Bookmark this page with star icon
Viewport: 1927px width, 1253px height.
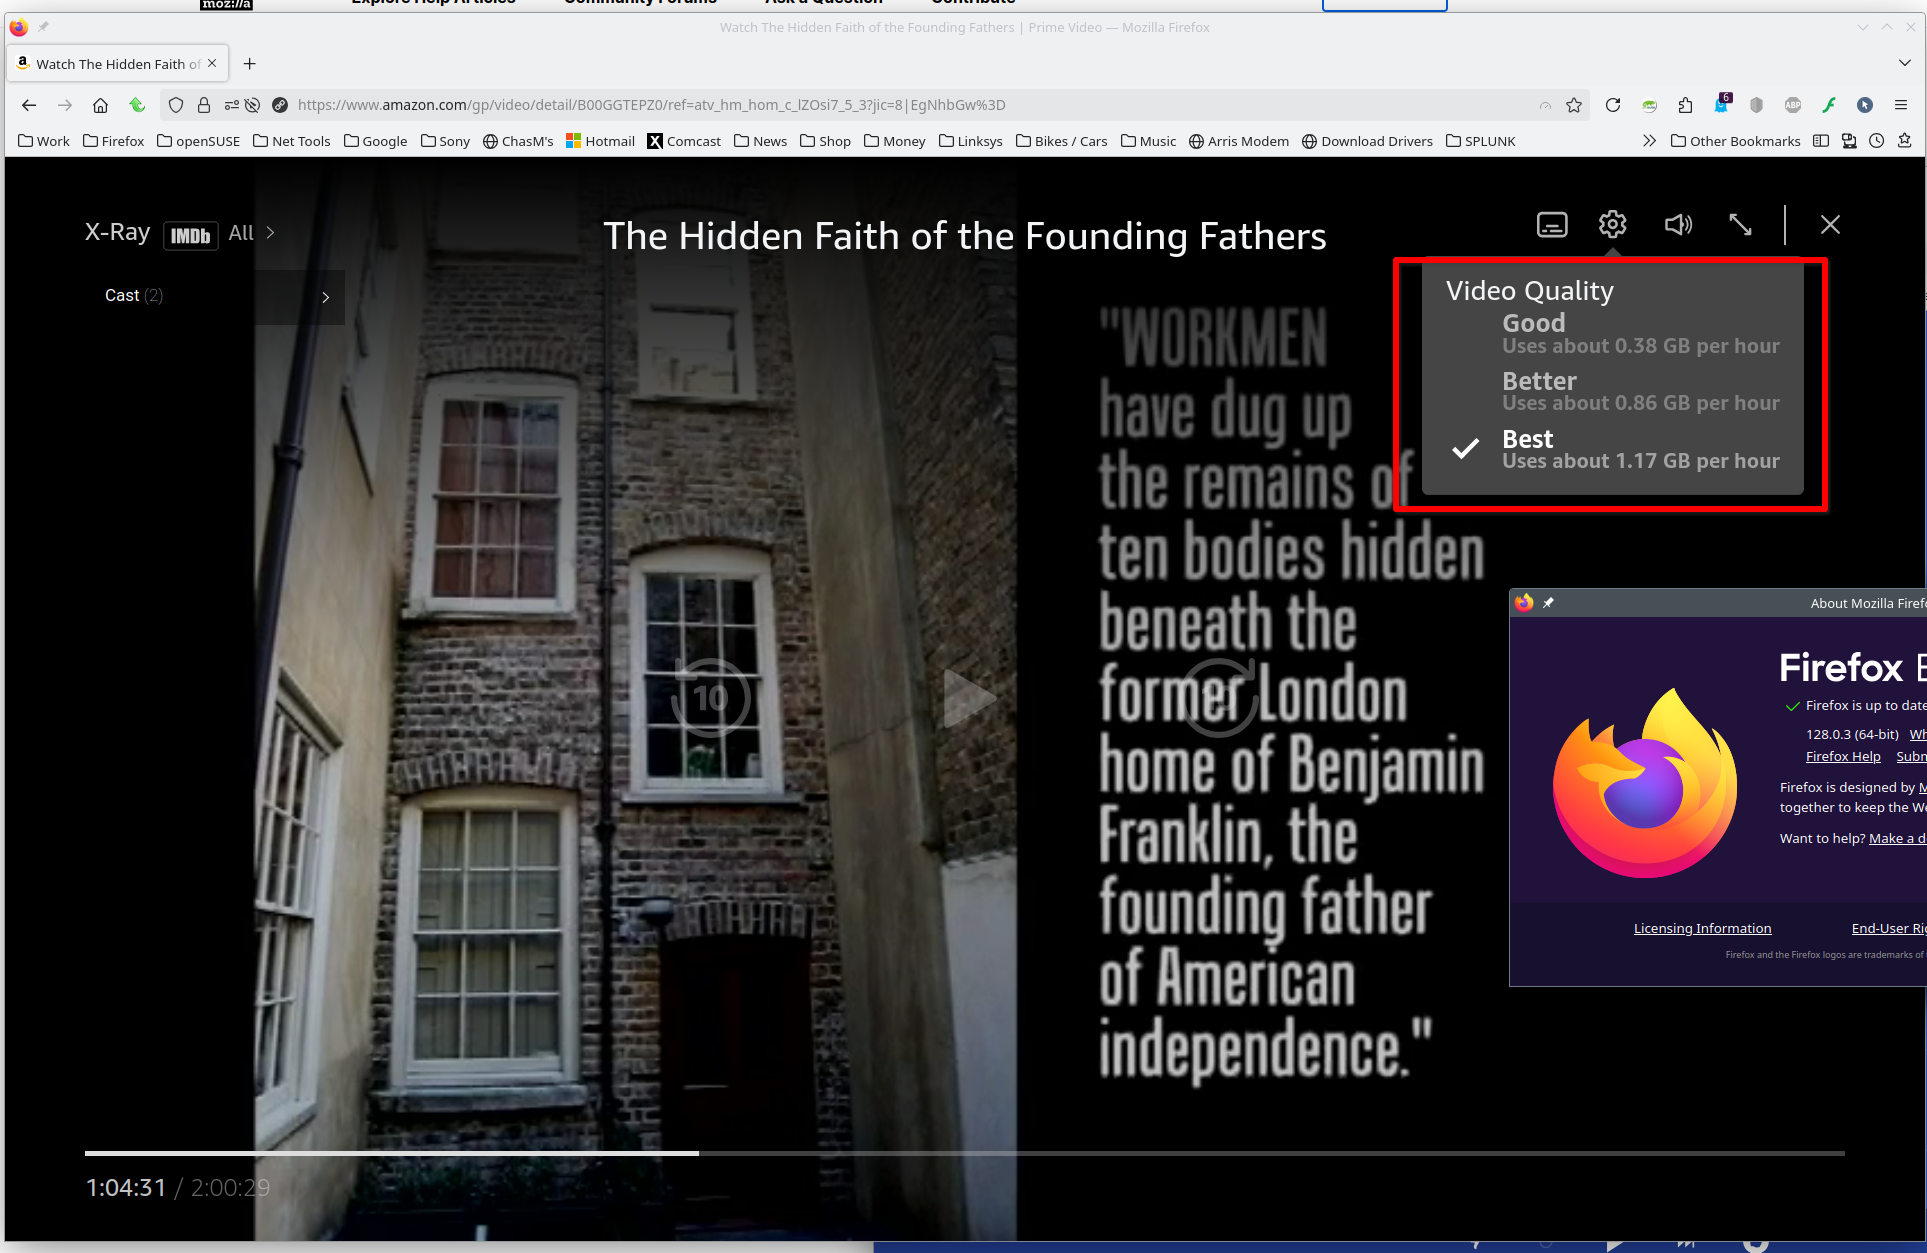[x=1574, y=105]
